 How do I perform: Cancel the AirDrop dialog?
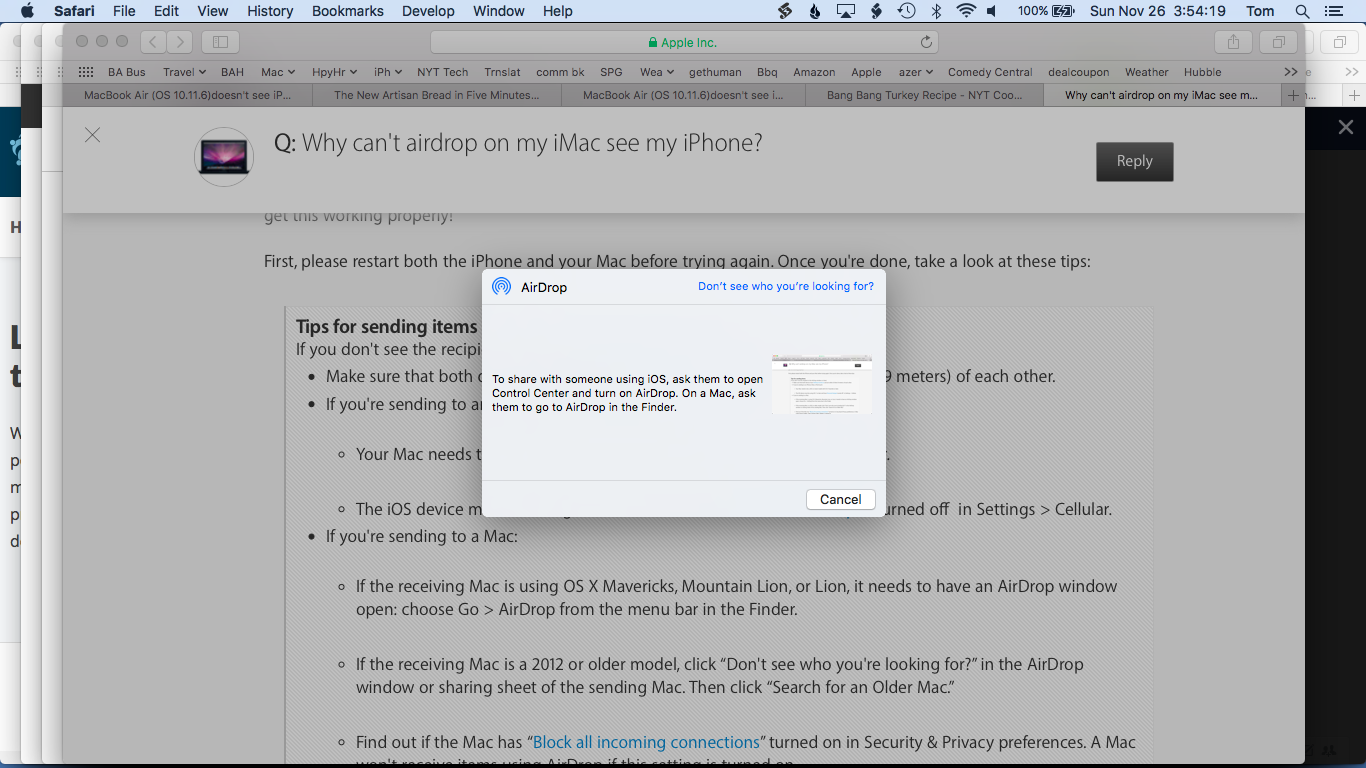[x=841, y=499]
